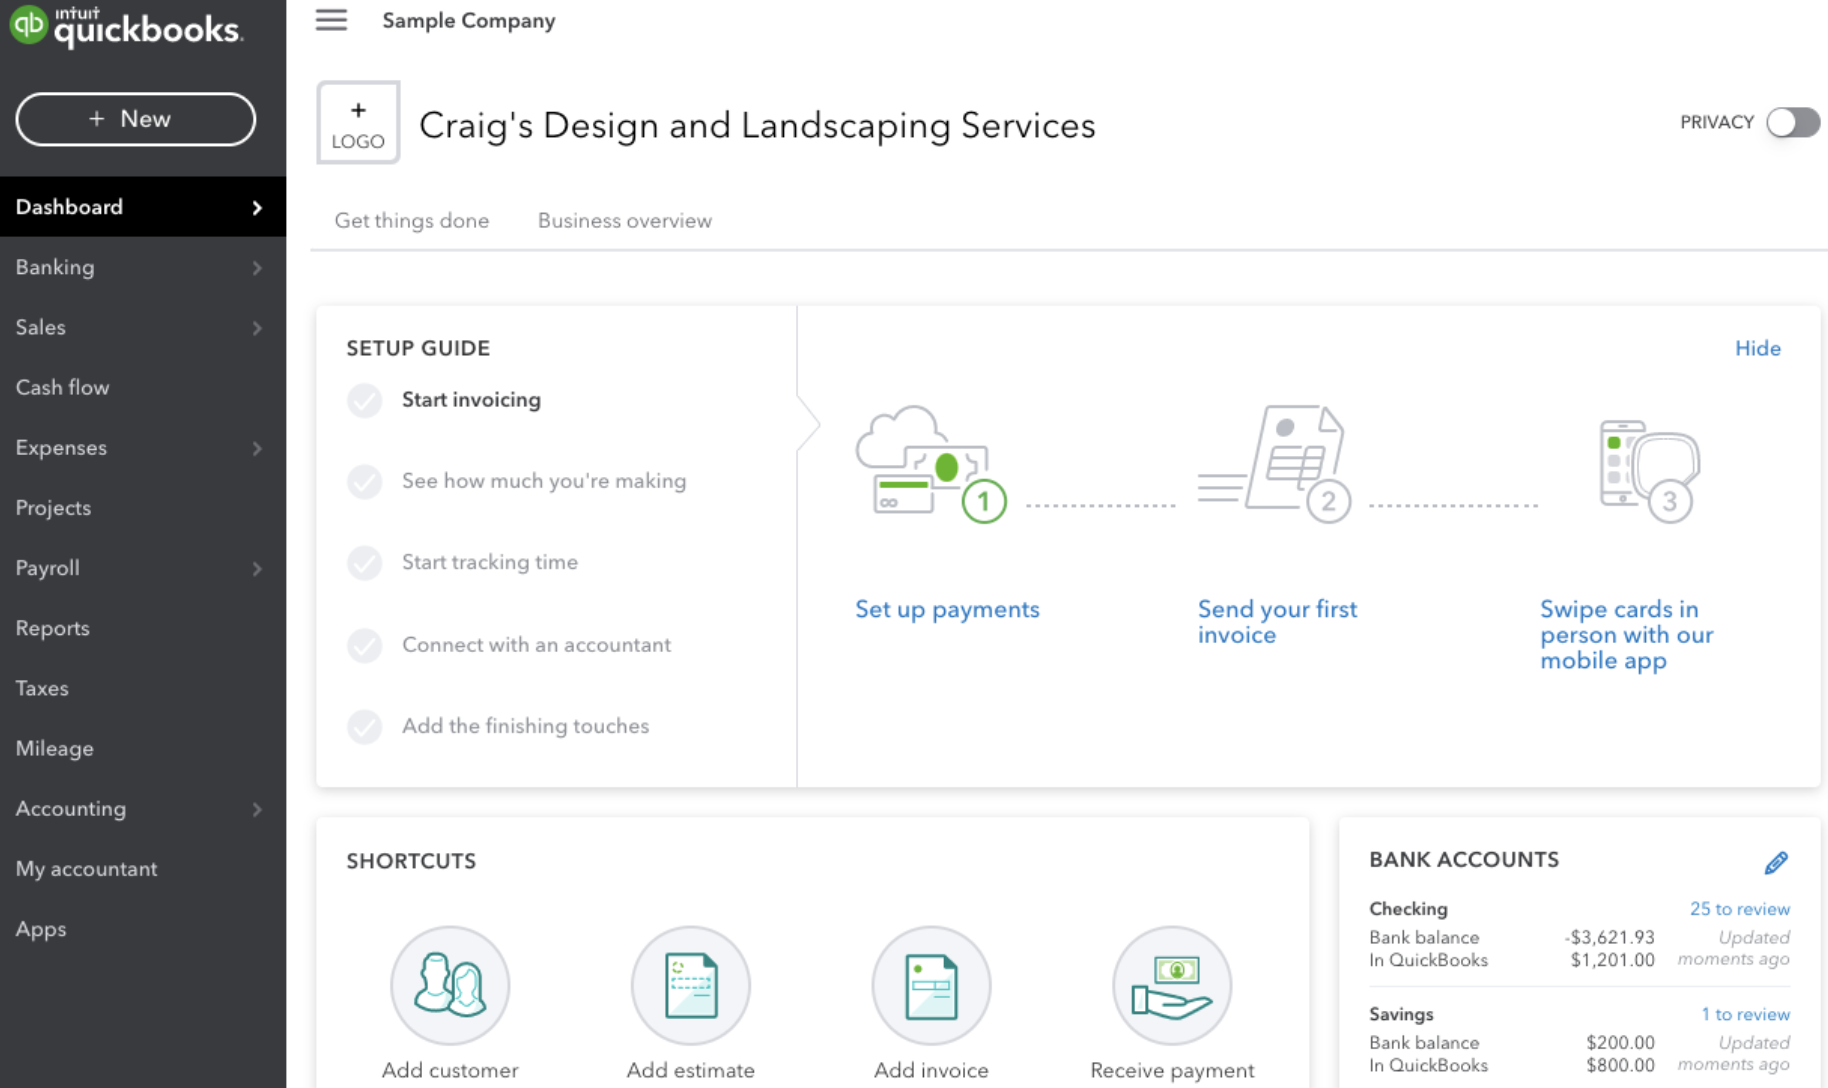Switch to the Business overview tab
This screenshot has height=1088, width=1828.
tap(625, 220)
